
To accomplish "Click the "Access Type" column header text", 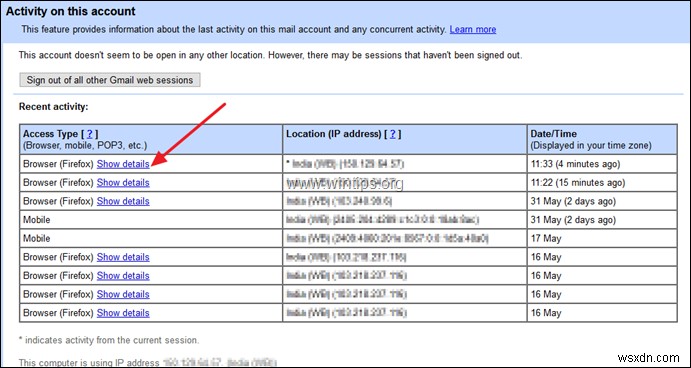I will click(x=50, y=134).
